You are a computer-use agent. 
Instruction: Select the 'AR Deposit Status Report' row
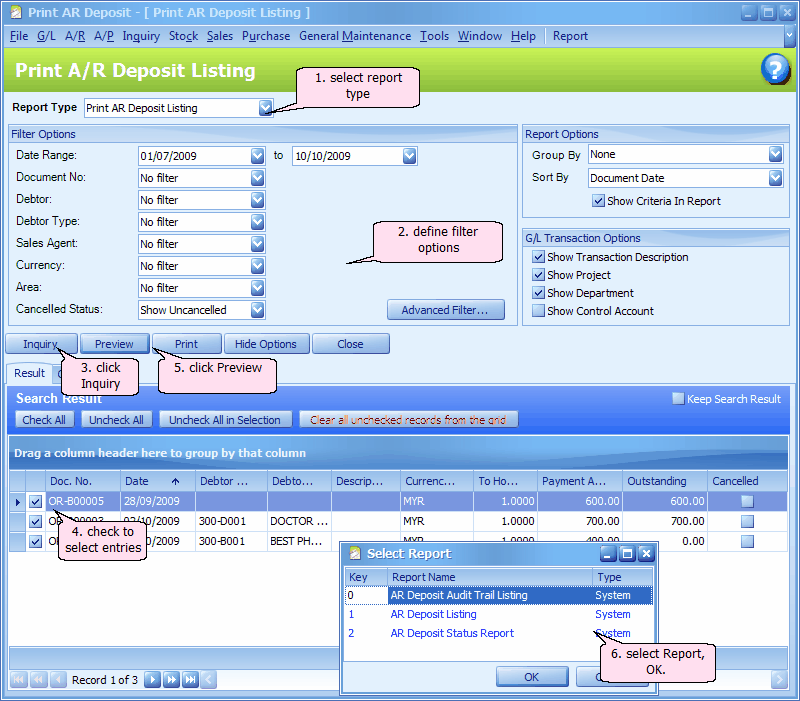pyautogui.click(x=498, y=633)
